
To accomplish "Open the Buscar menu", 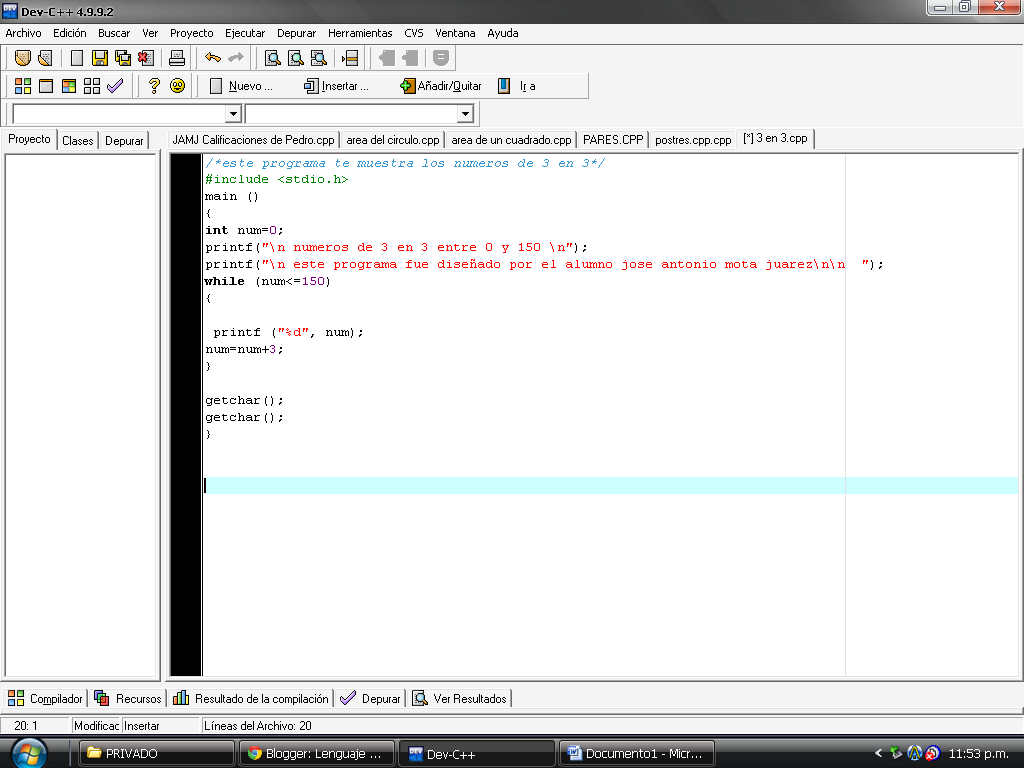I will pyautogui.click(x=113, y=33).
